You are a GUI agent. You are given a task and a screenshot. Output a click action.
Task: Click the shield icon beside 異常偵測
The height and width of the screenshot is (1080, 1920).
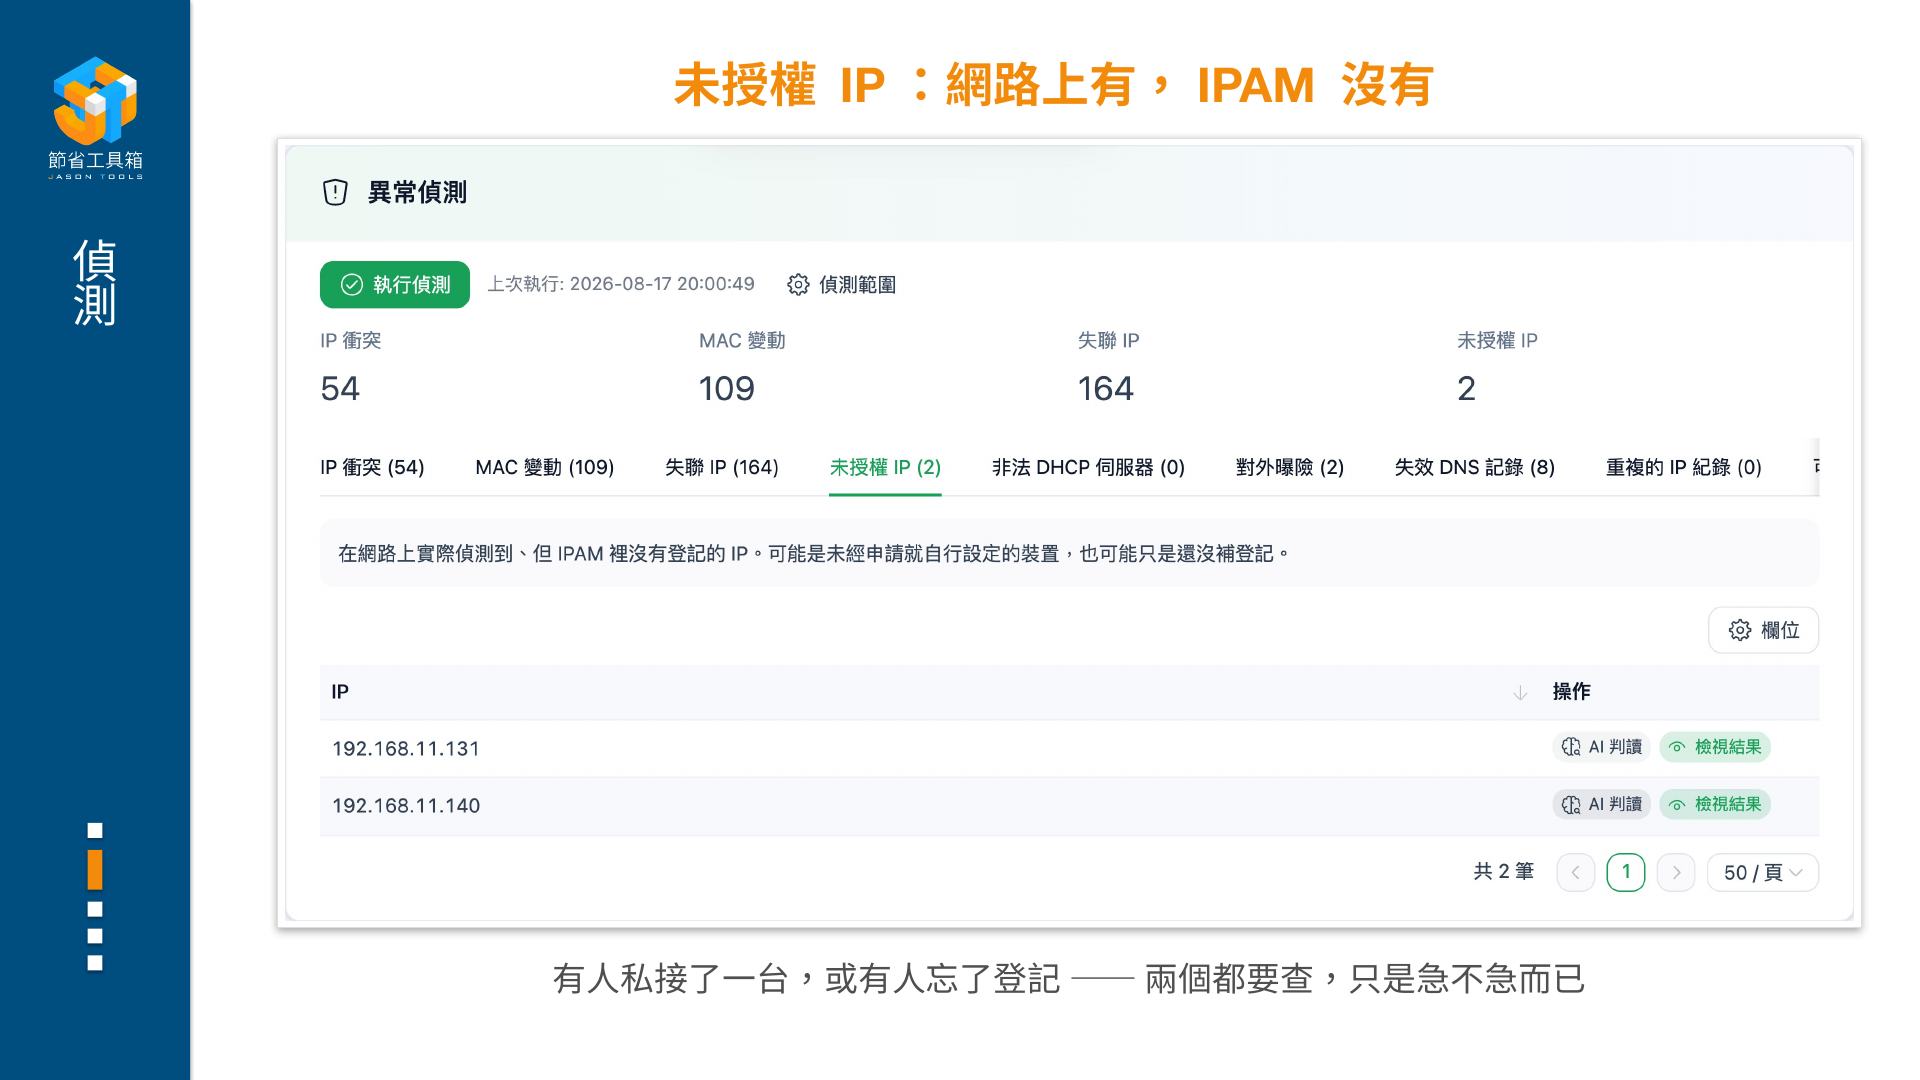335,192
